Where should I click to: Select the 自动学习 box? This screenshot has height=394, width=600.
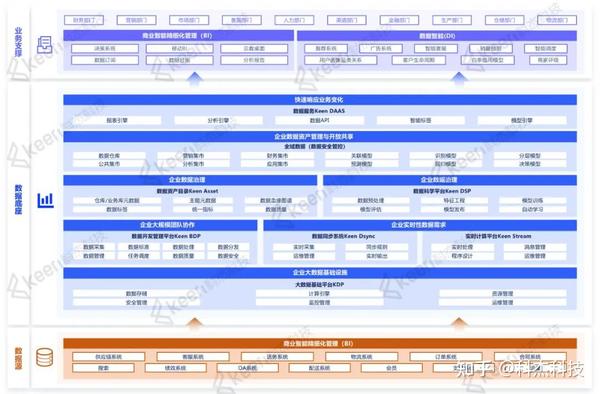point(533,210)
